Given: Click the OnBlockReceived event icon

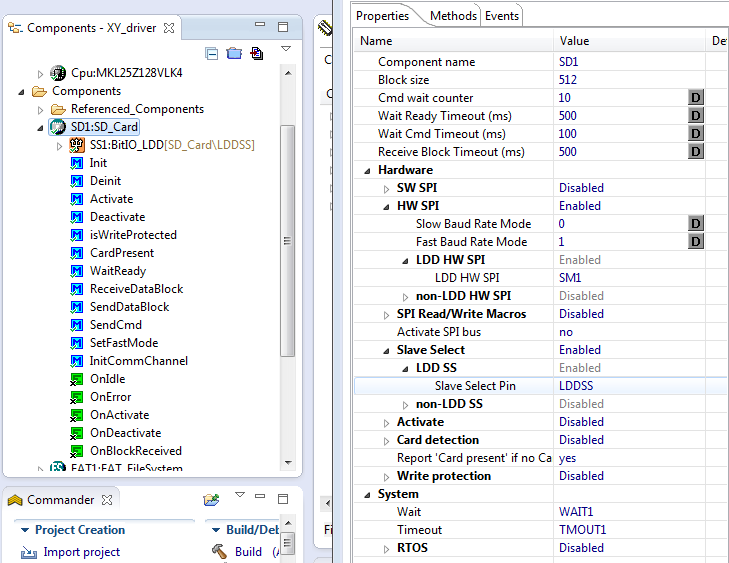Looking at the screenshot, I should (76, 451).
